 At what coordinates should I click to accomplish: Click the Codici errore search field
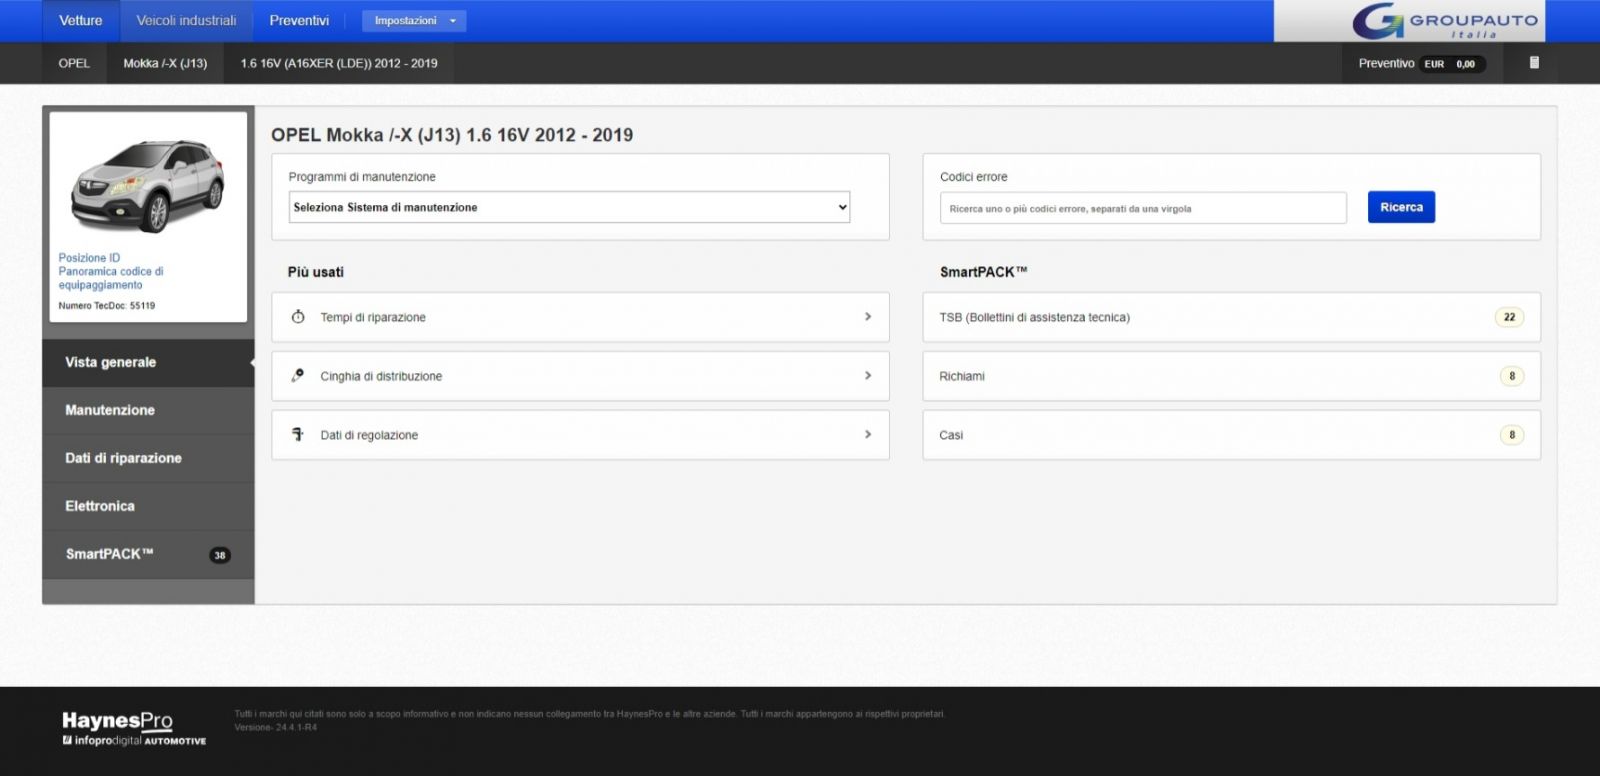[1143, 208]
